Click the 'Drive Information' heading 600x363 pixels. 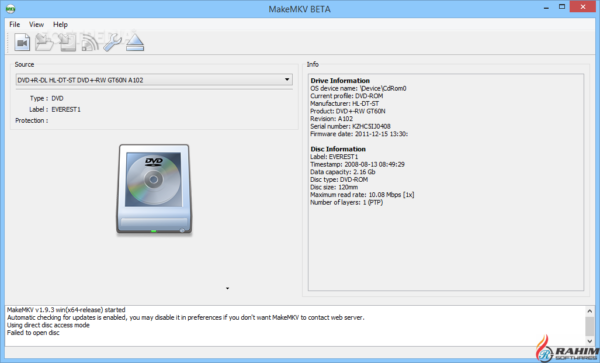tap(340, 81)
